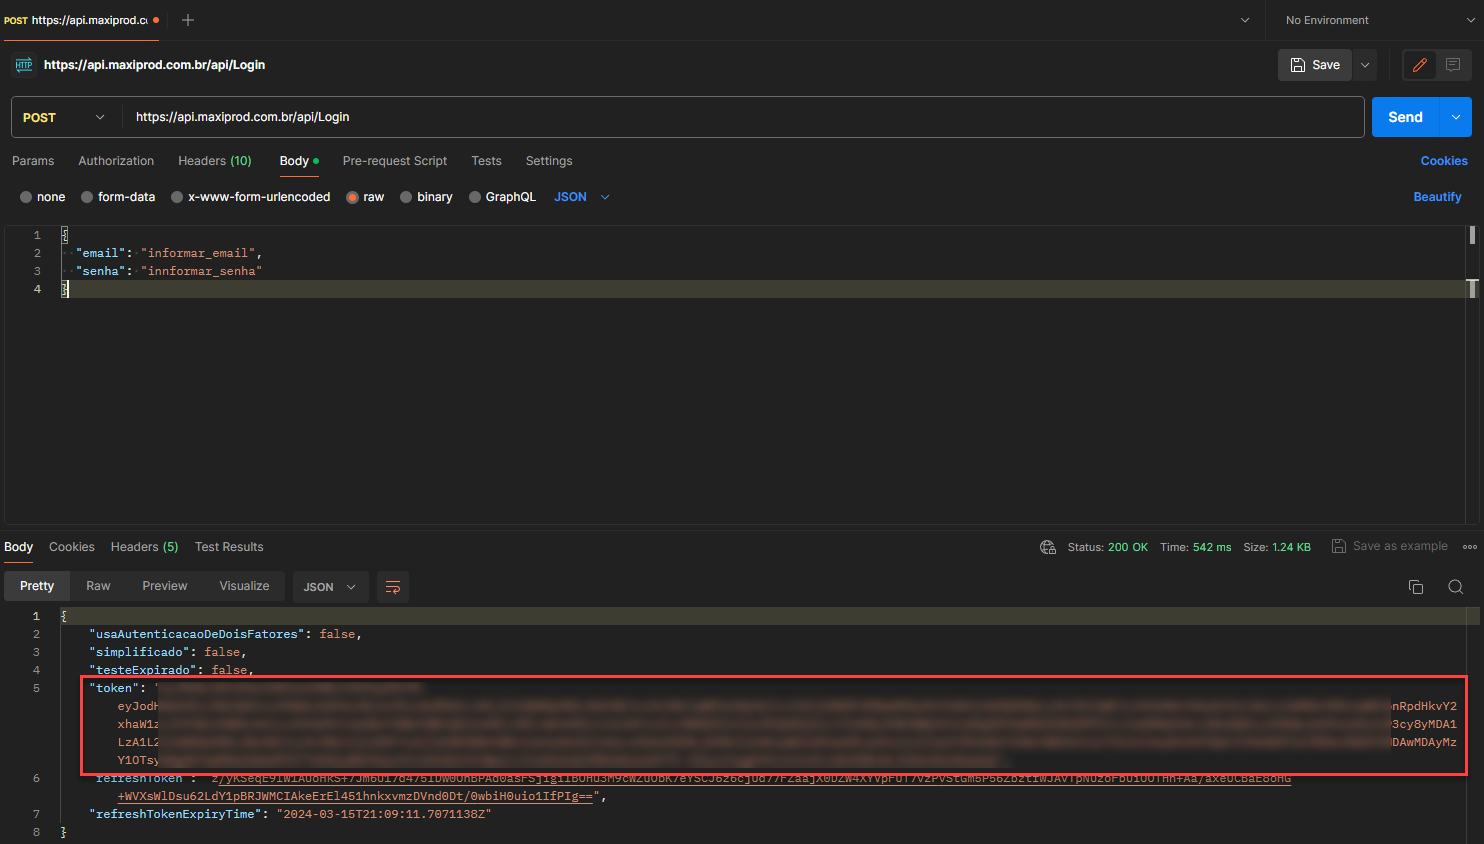This screenshot has width=1484, height=844.
Task: Click the pencil edit icon
Action: tap(1419, 65)
